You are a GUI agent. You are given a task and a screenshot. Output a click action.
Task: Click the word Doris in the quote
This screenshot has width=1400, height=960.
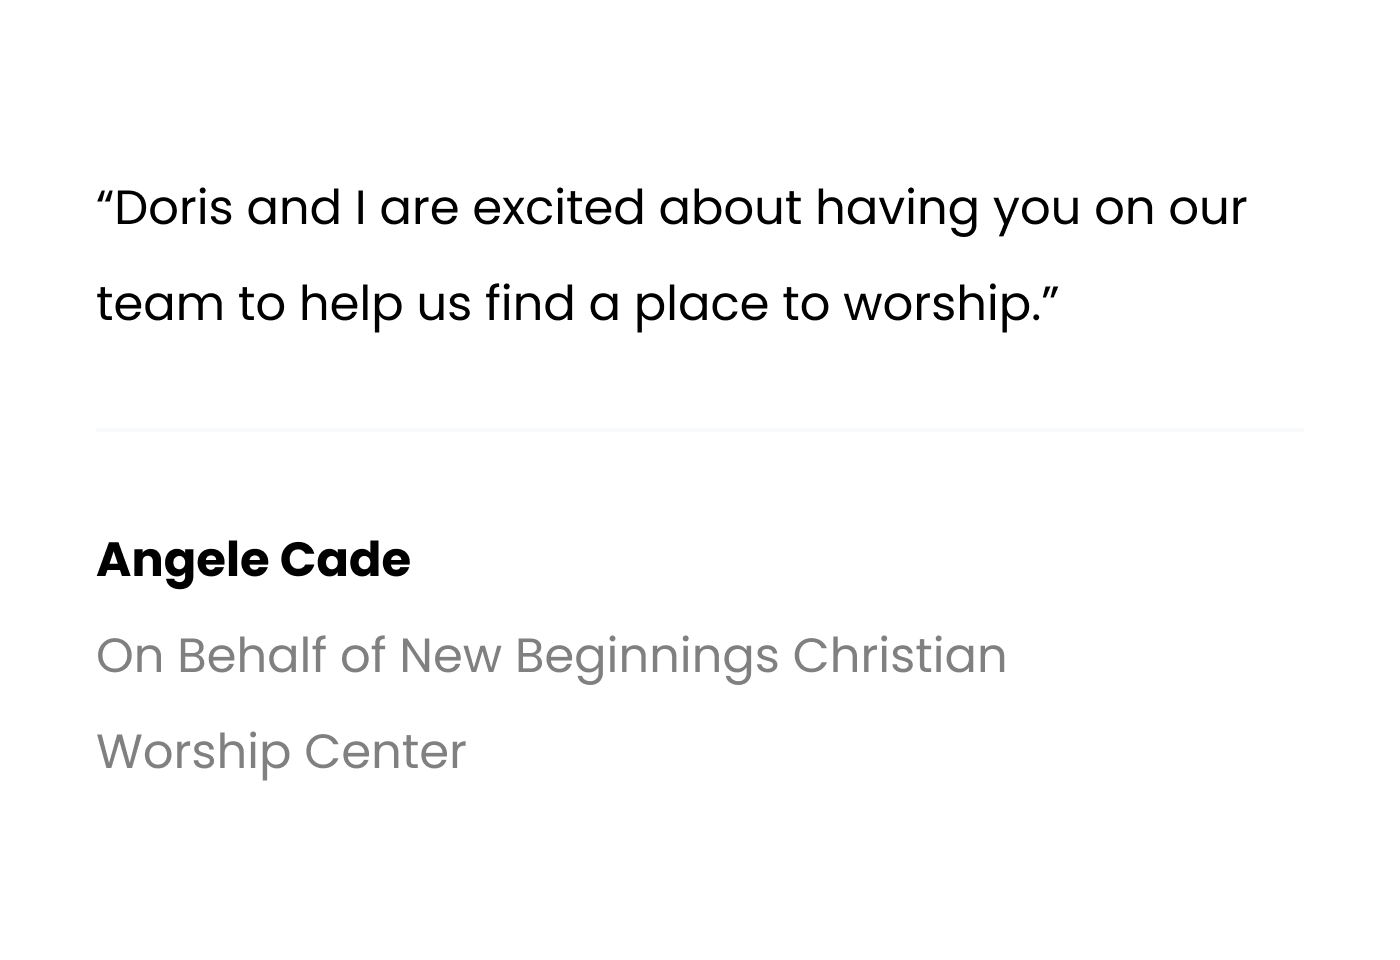pos(174,208)
